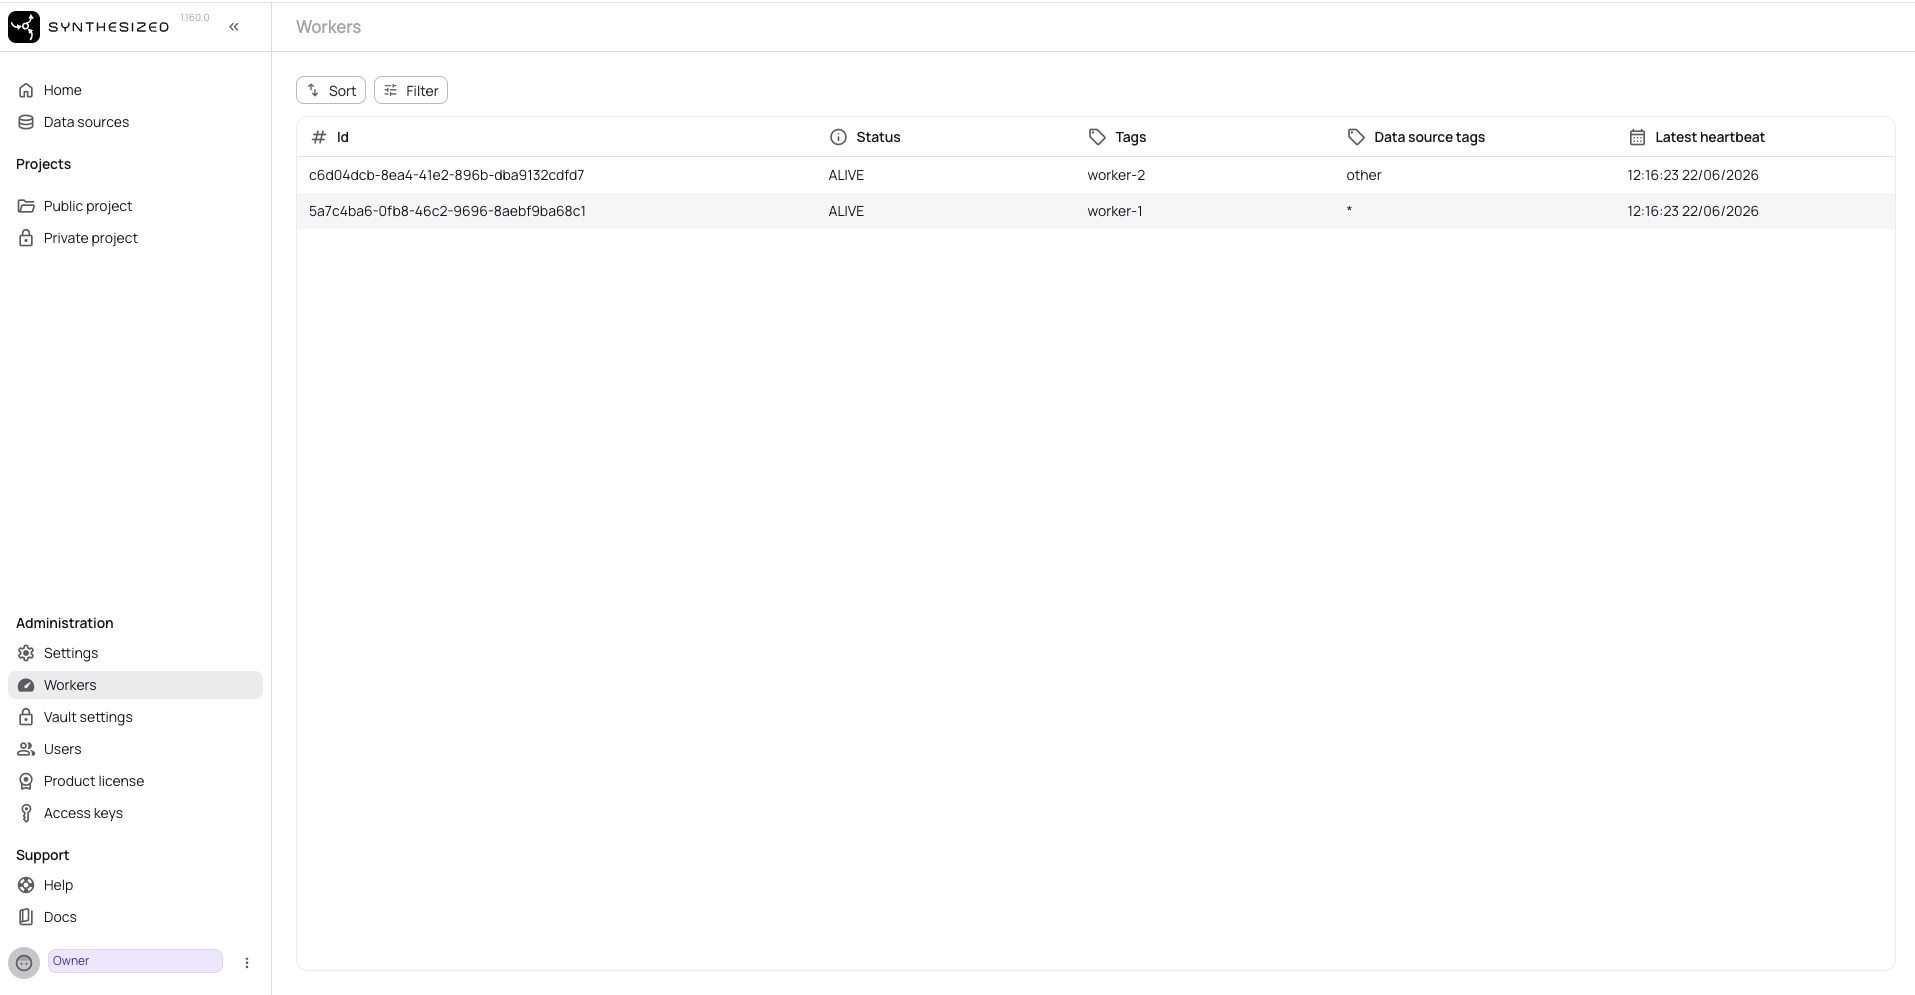Click the Id column hash icon
1915x995 pixels.
click(x=319, y=137)
